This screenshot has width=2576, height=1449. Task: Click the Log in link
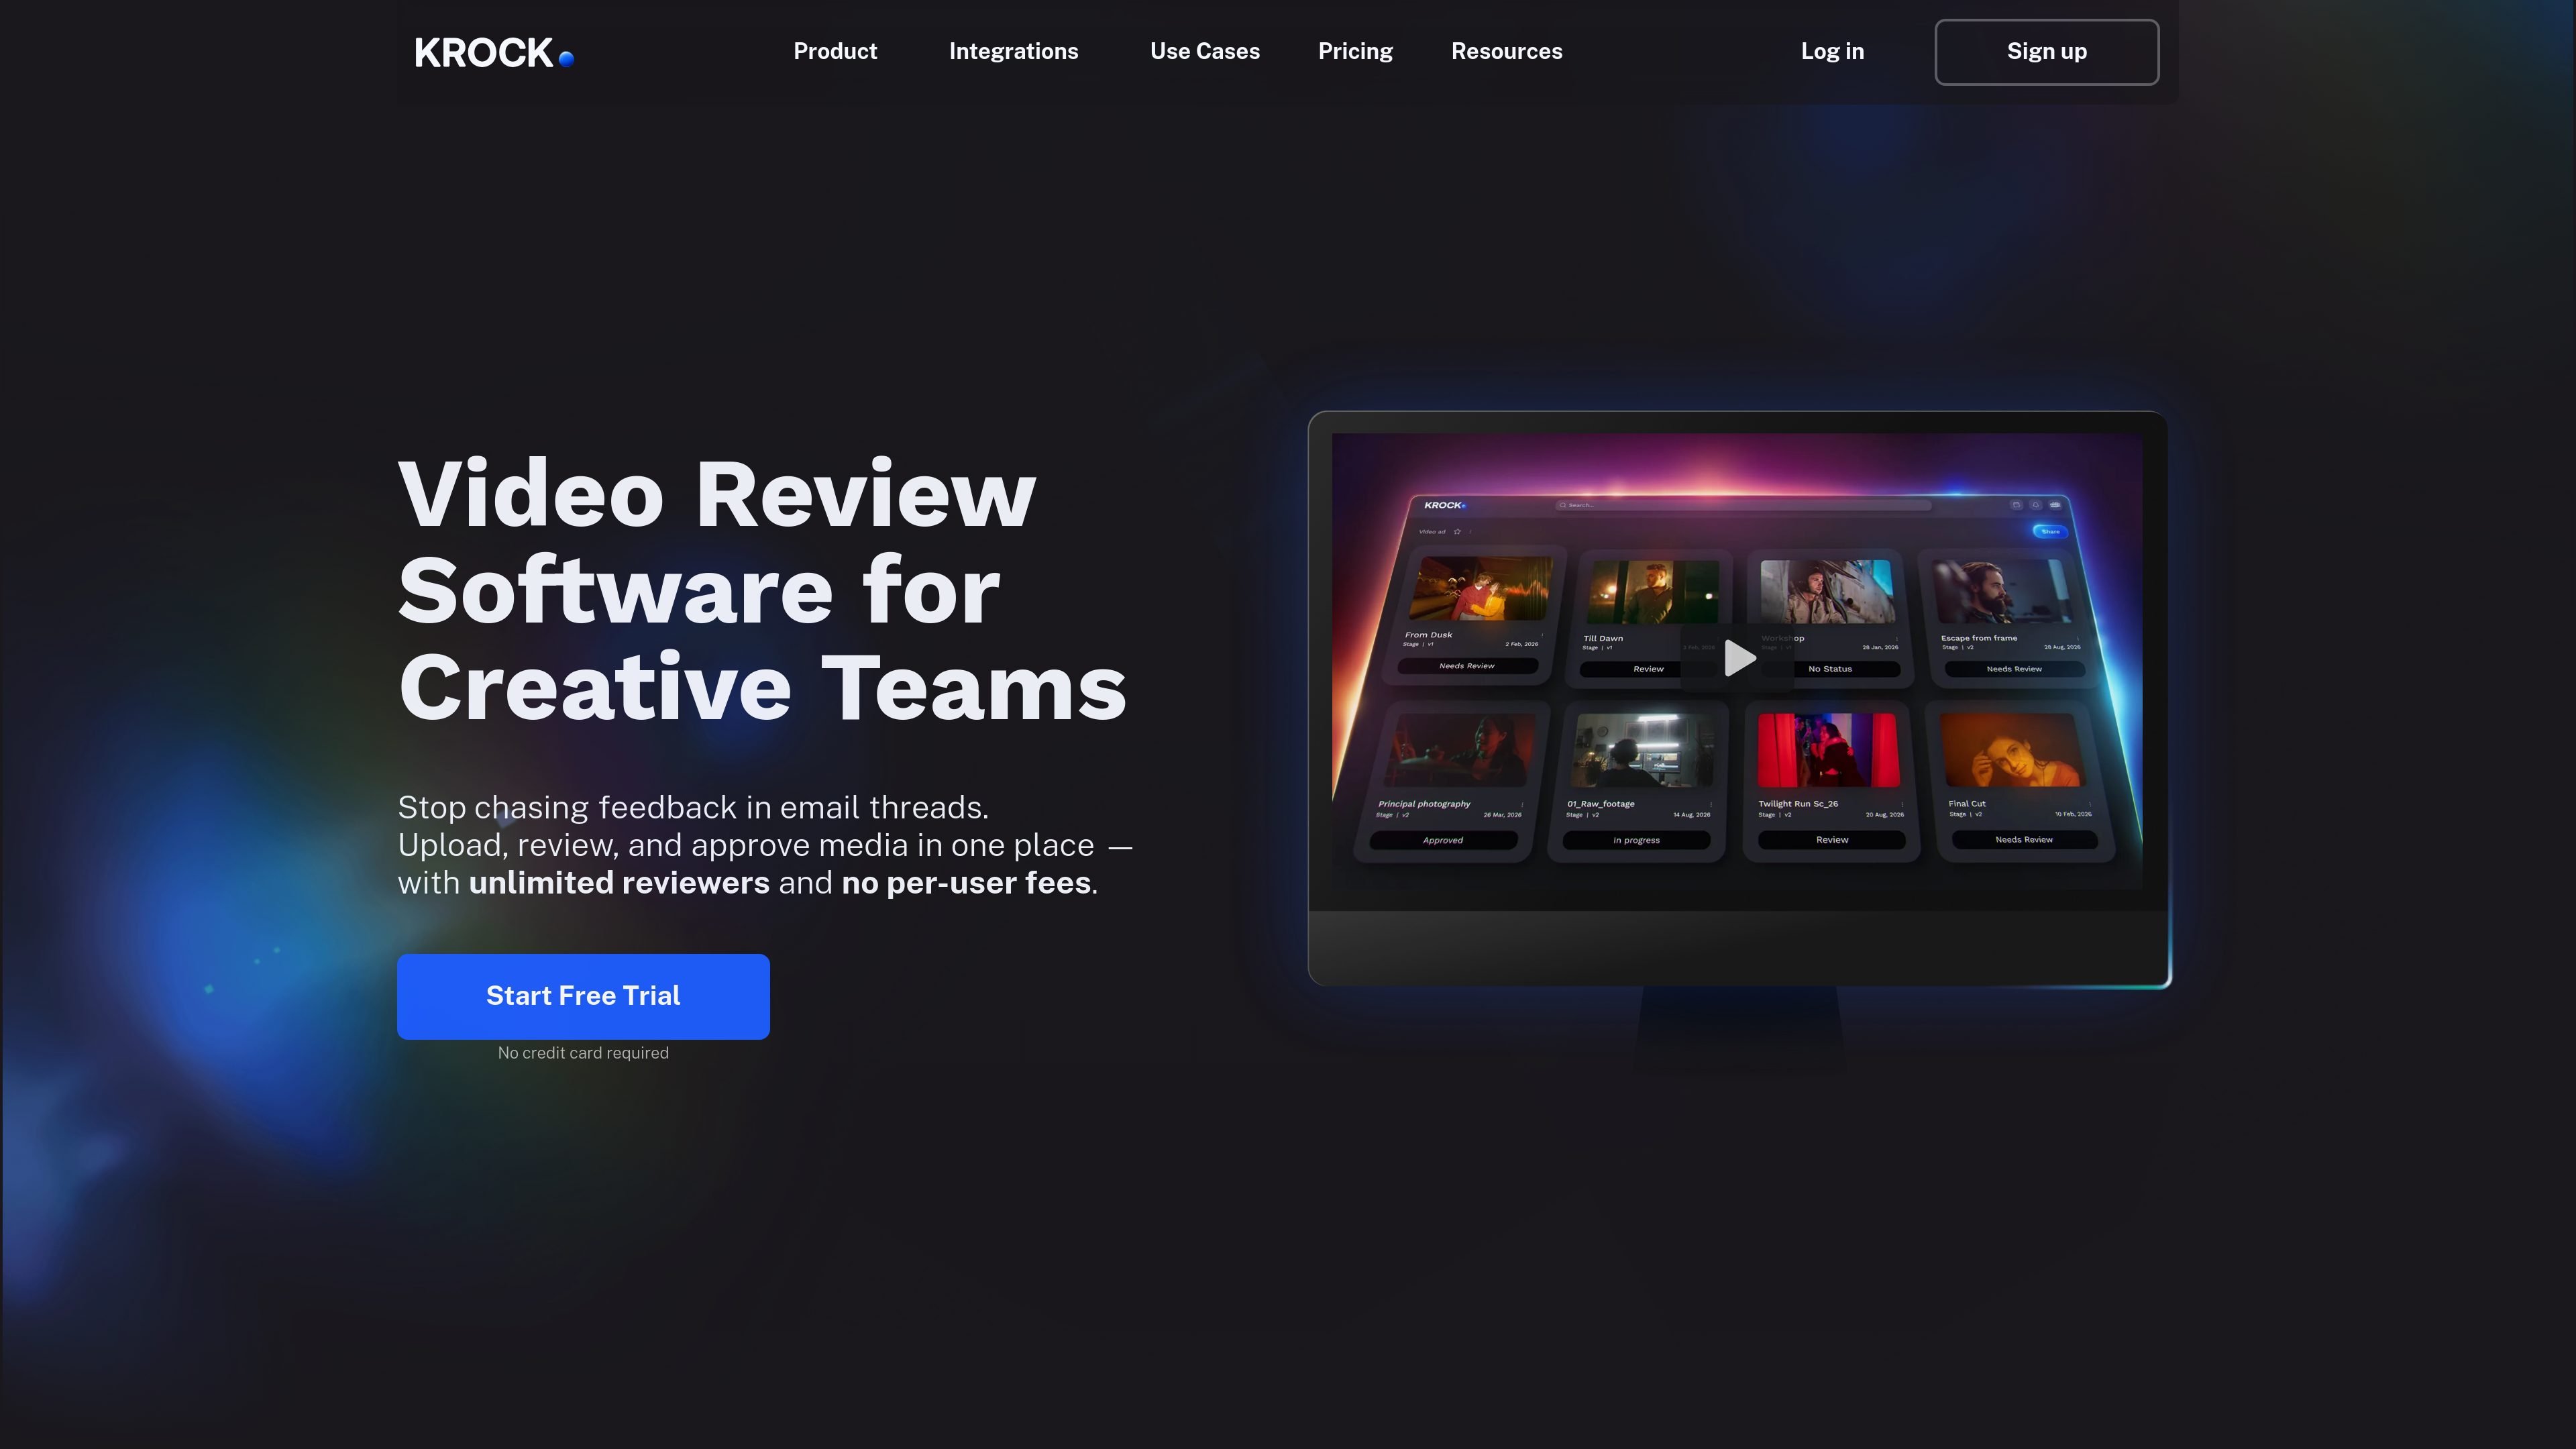1832,51
